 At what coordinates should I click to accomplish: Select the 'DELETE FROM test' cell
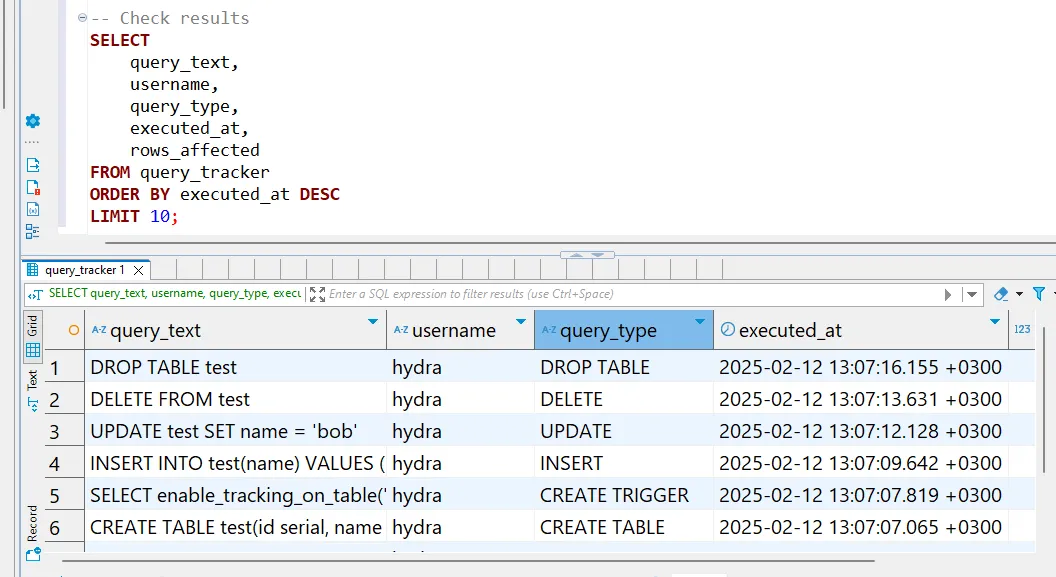236,399
